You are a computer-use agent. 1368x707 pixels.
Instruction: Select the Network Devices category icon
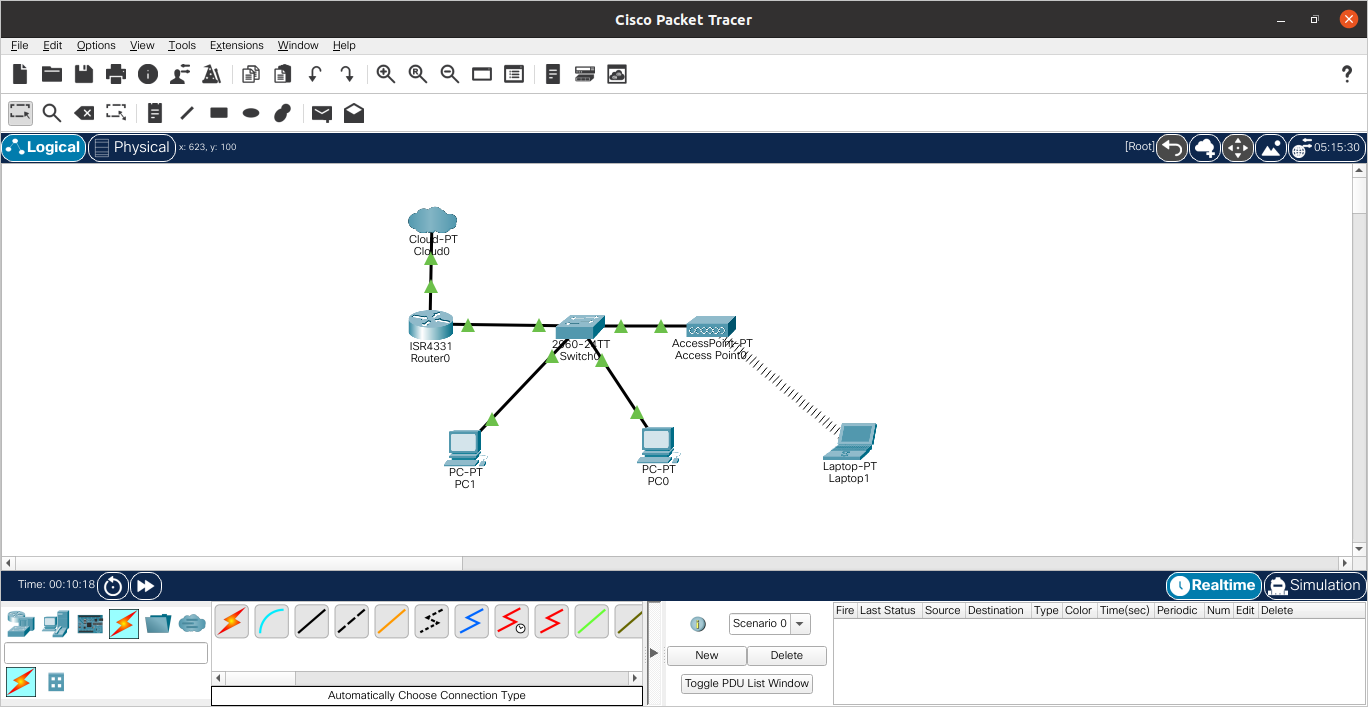[22, 624]
